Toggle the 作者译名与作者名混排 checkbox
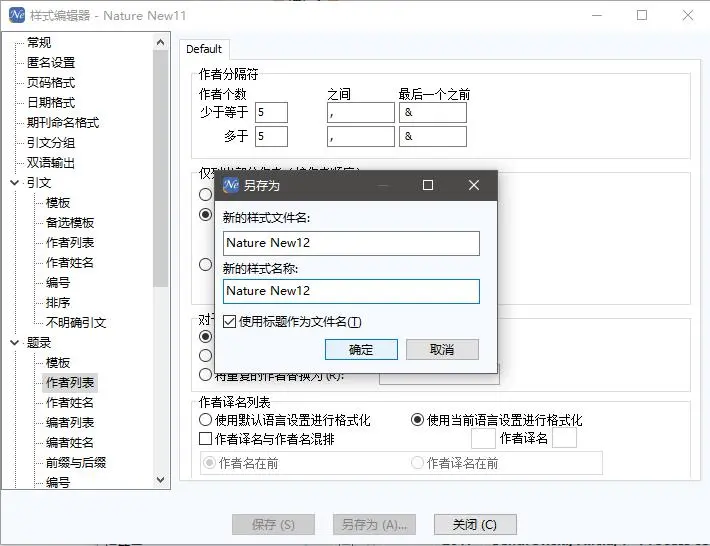The width and height of the screenshot is (710, 546). 206,438
